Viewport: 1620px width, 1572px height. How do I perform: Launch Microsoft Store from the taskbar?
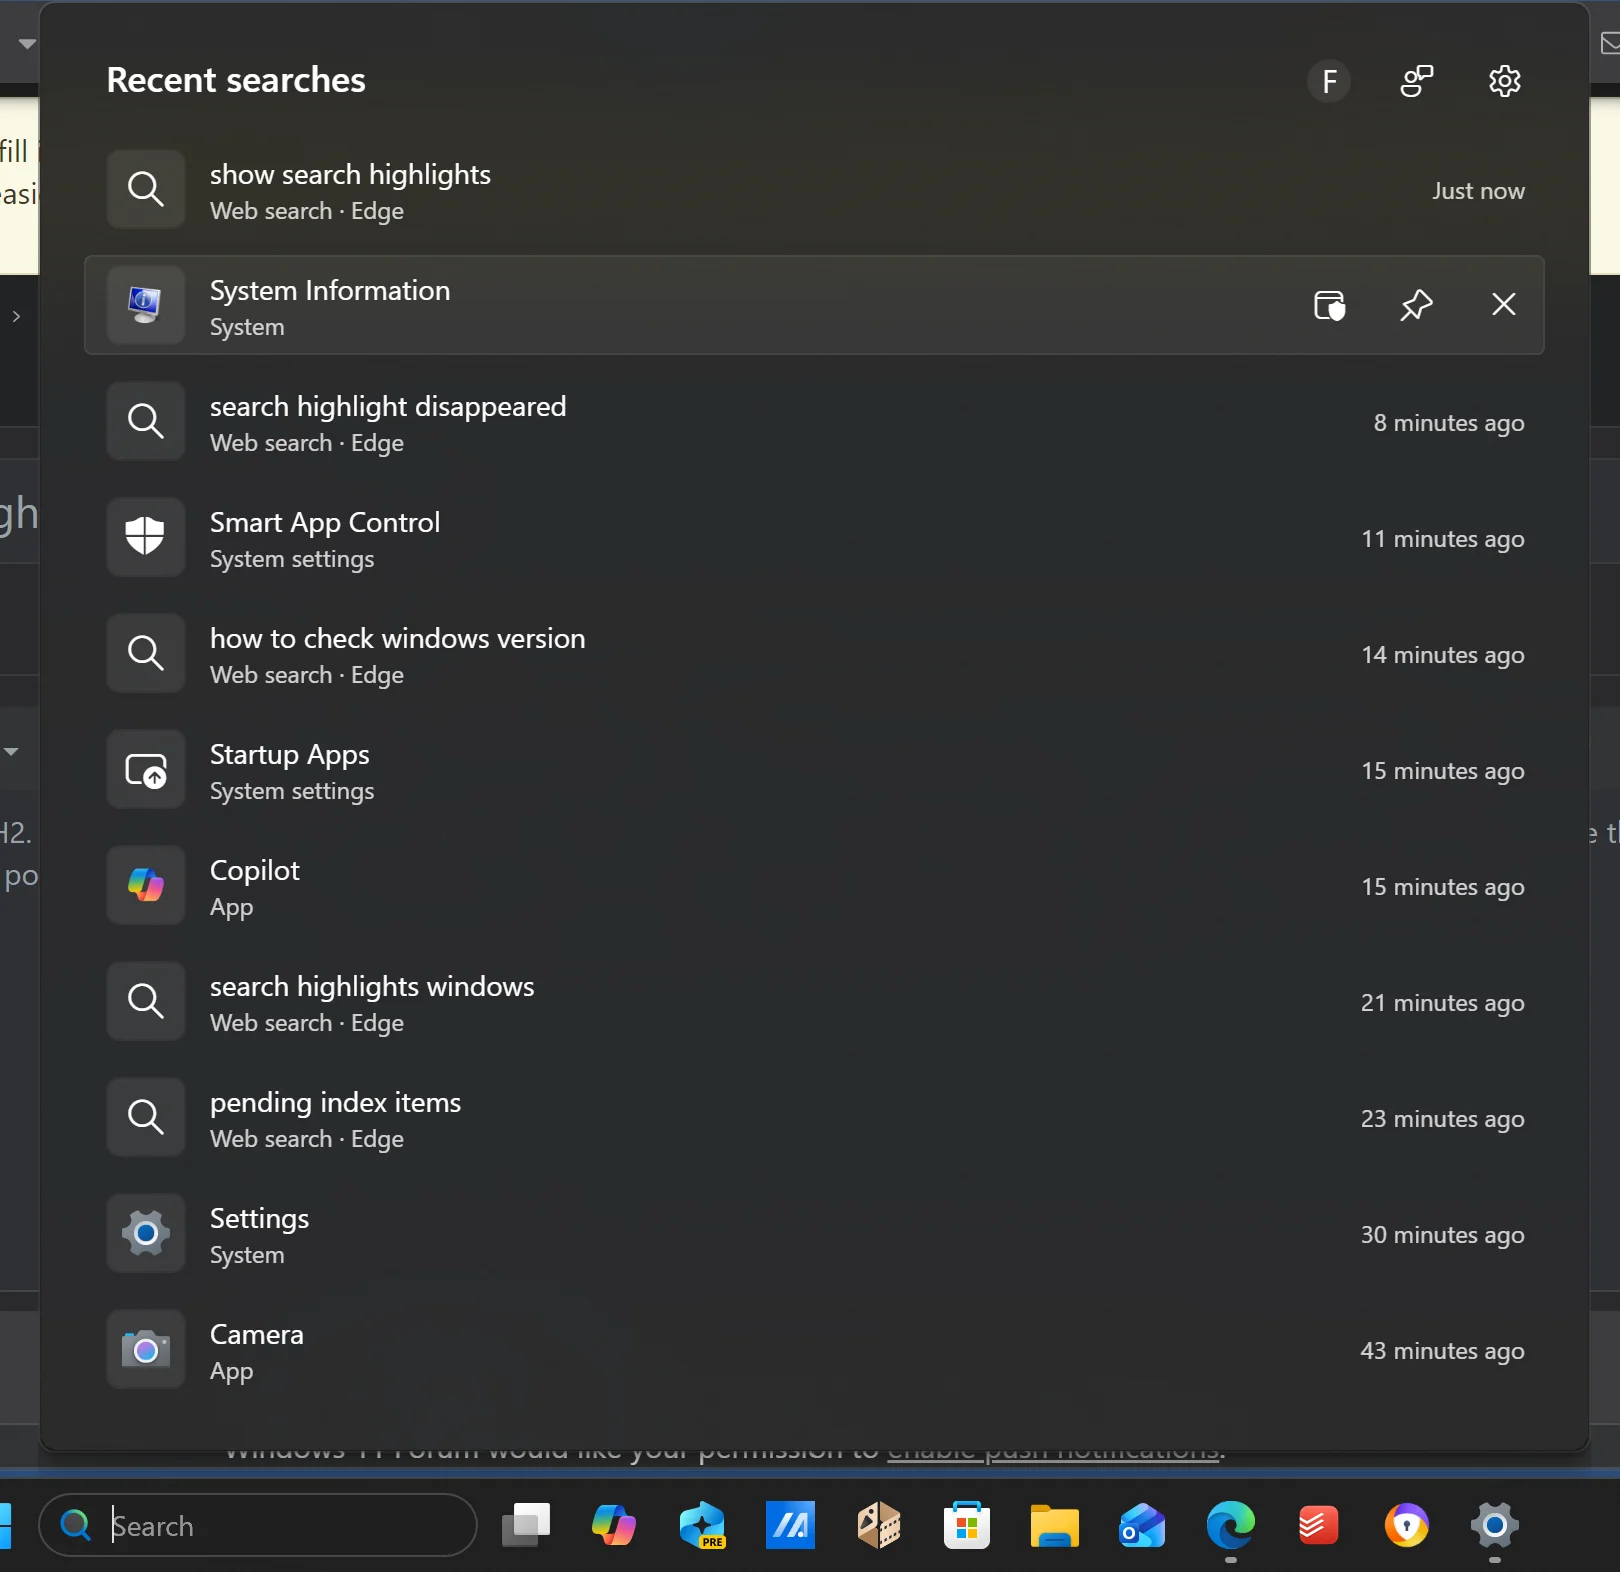(x=966, y=1525)
